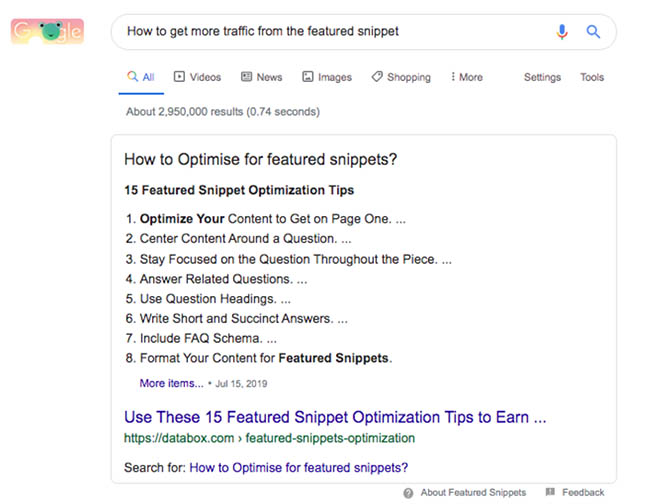Expand the More menu with three dots
The height and width of the screenshot is (504, 650).
coord(467,77)
